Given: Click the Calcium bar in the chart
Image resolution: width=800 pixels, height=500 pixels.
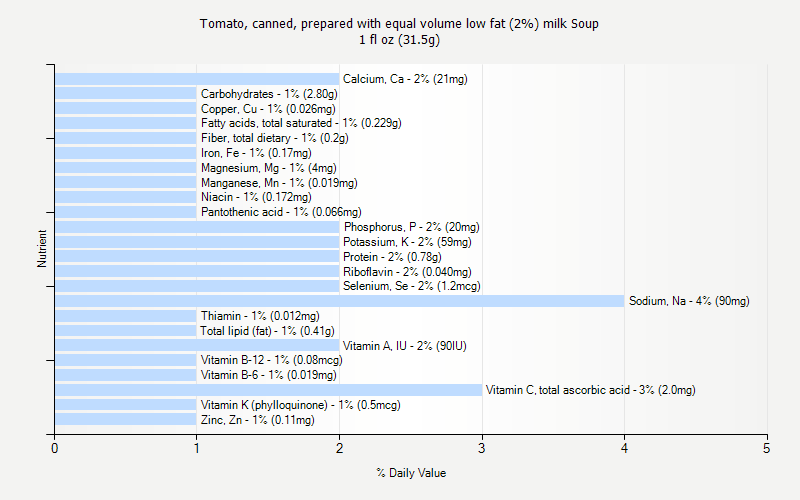Looking at the screenshot, I should point(197,79).
